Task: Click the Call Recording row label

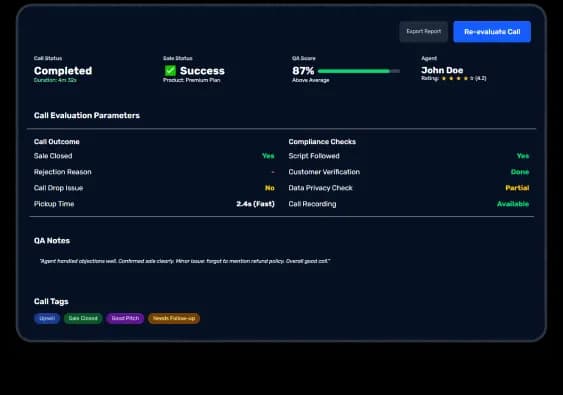Action: tap(312, 204)
